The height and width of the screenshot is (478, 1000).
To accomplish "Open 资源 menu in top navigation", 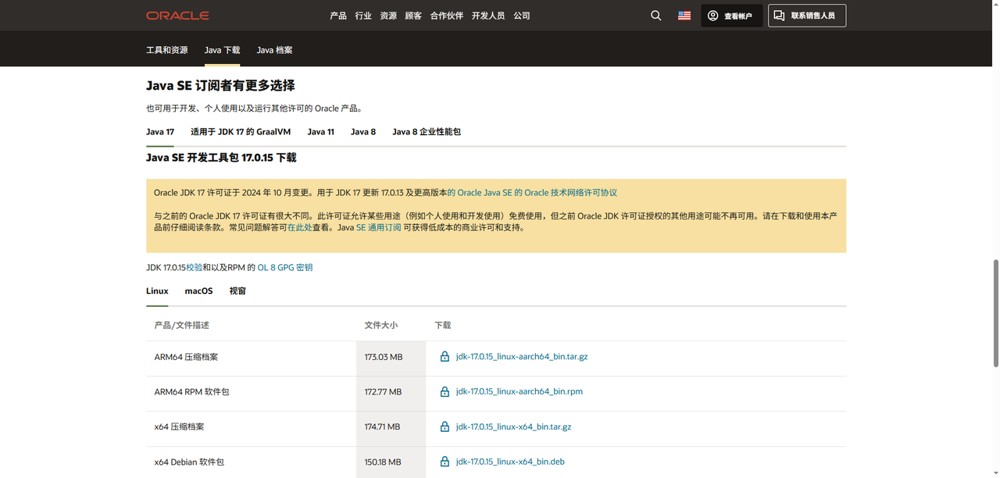I will (x=388, y=16).
